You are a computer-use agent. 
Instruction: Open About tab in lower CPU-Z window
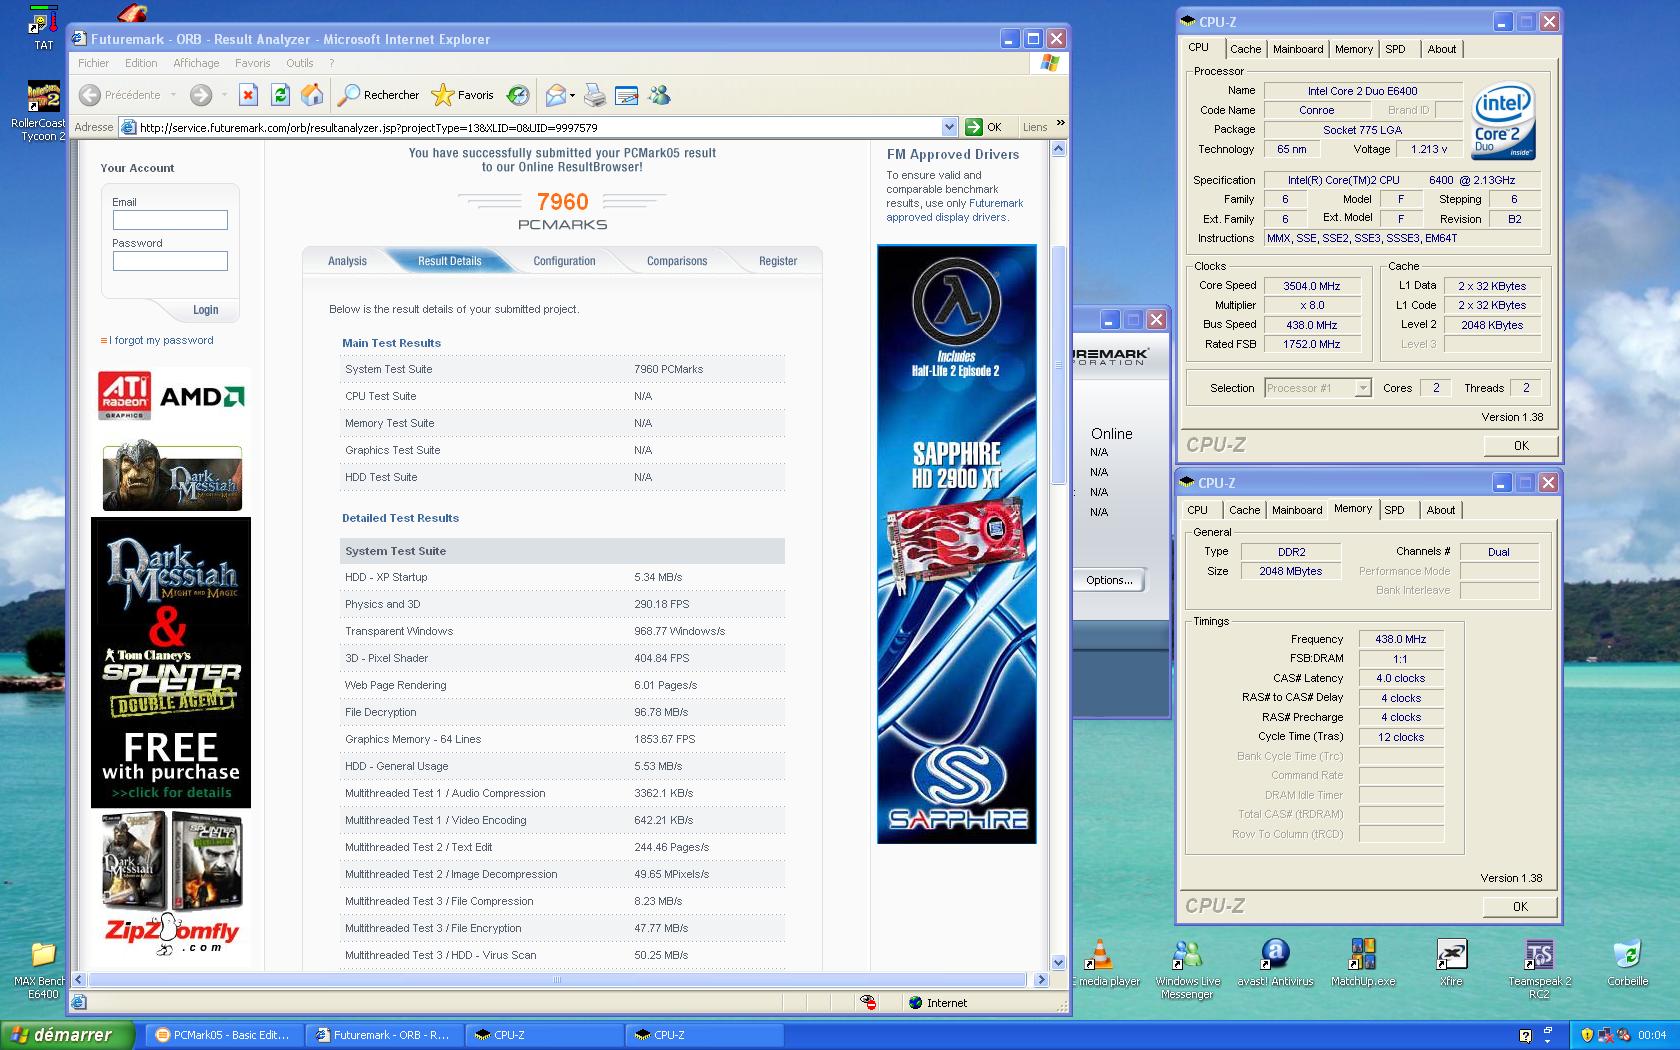click(x=1440, y=510)
